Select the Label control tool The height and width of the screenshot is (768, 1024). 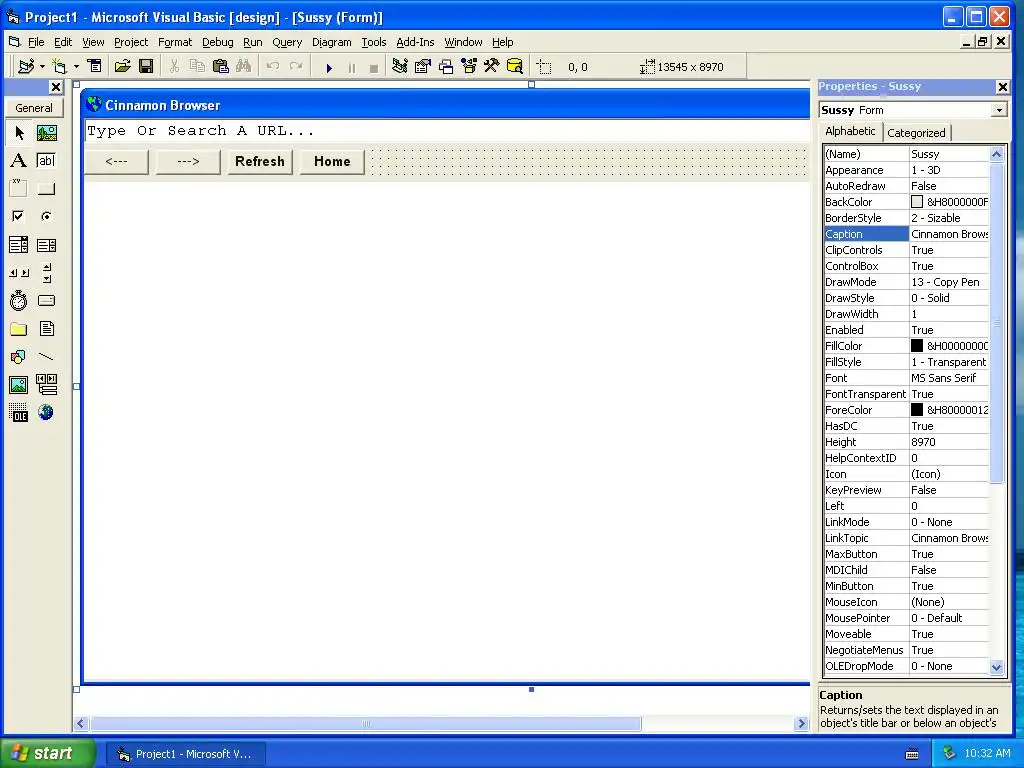[x=18, y=161]
